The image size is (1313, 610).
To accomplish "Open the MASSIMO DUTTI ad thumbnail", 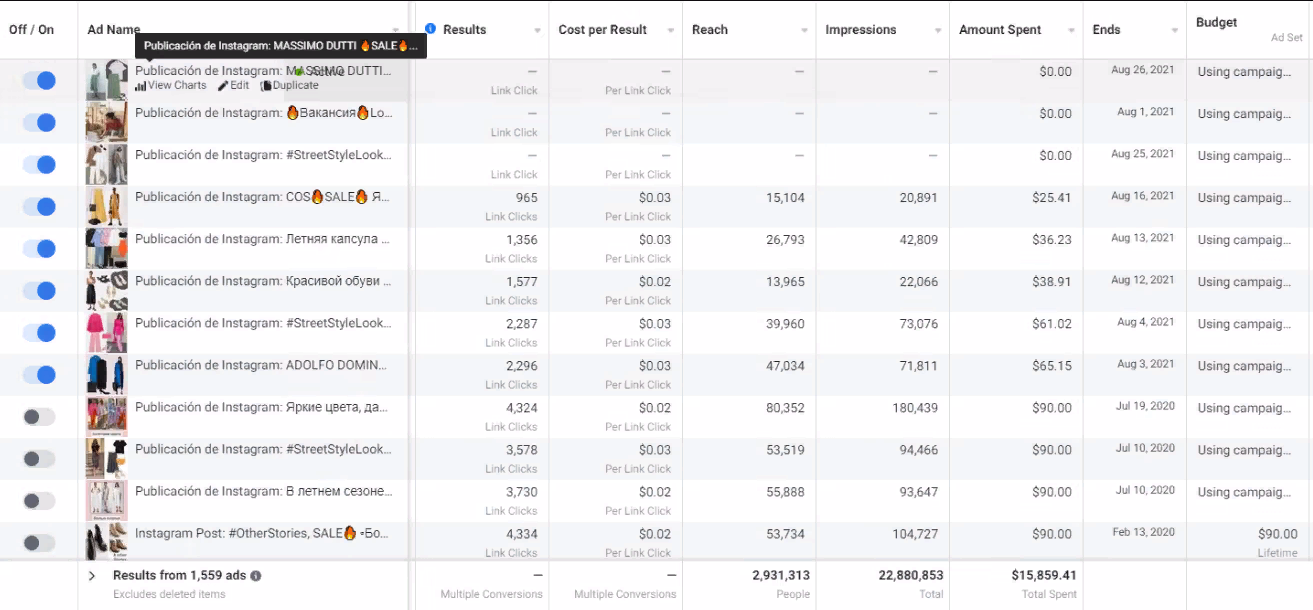I will click(106, 80).
